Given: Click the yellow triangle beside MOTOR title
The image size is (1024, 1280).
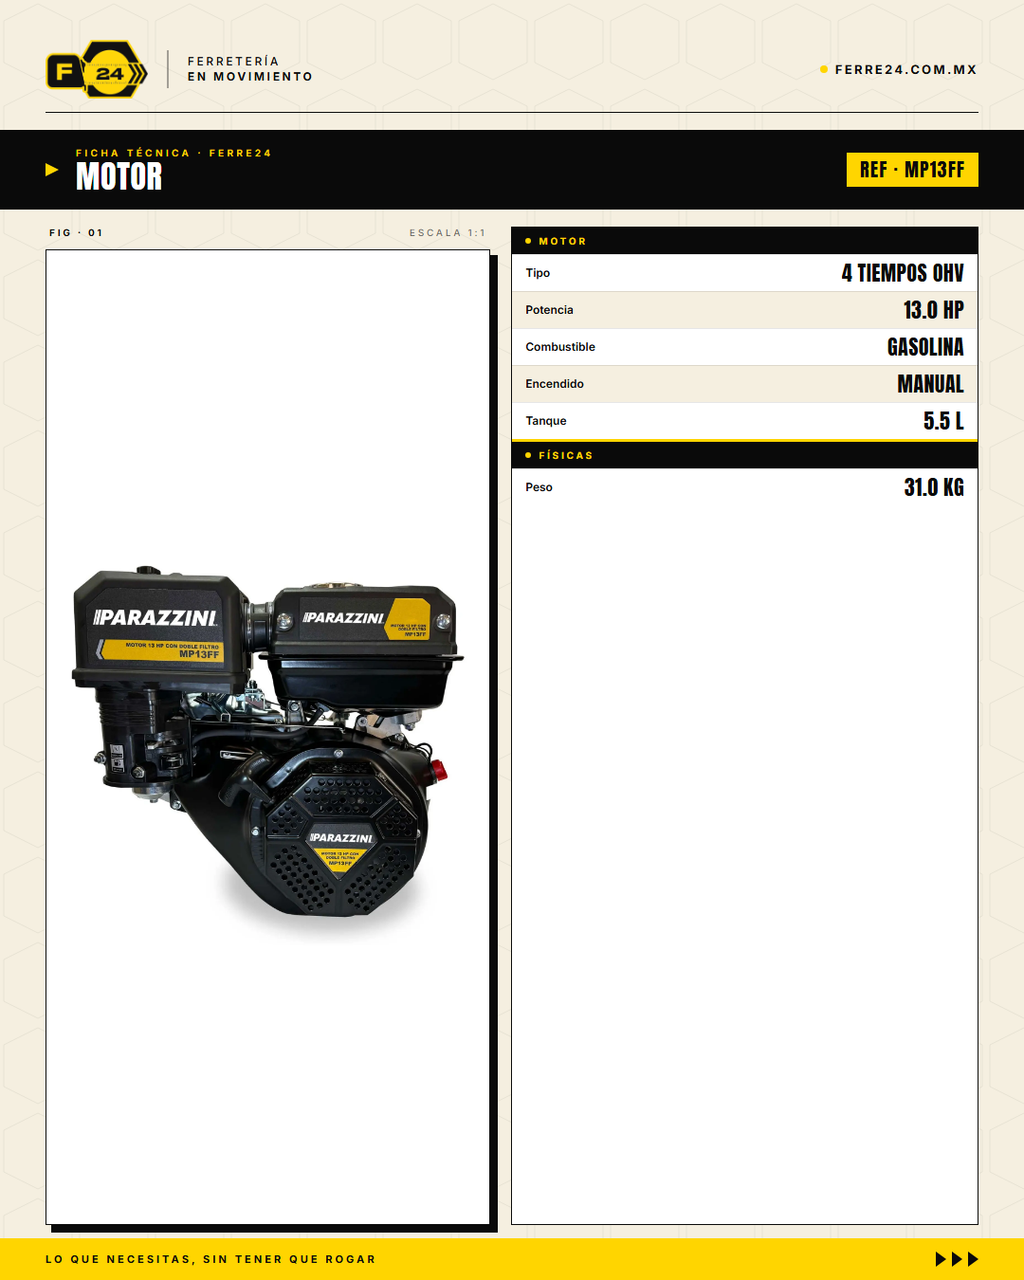Looking at the screenshot, I should 52,170.
